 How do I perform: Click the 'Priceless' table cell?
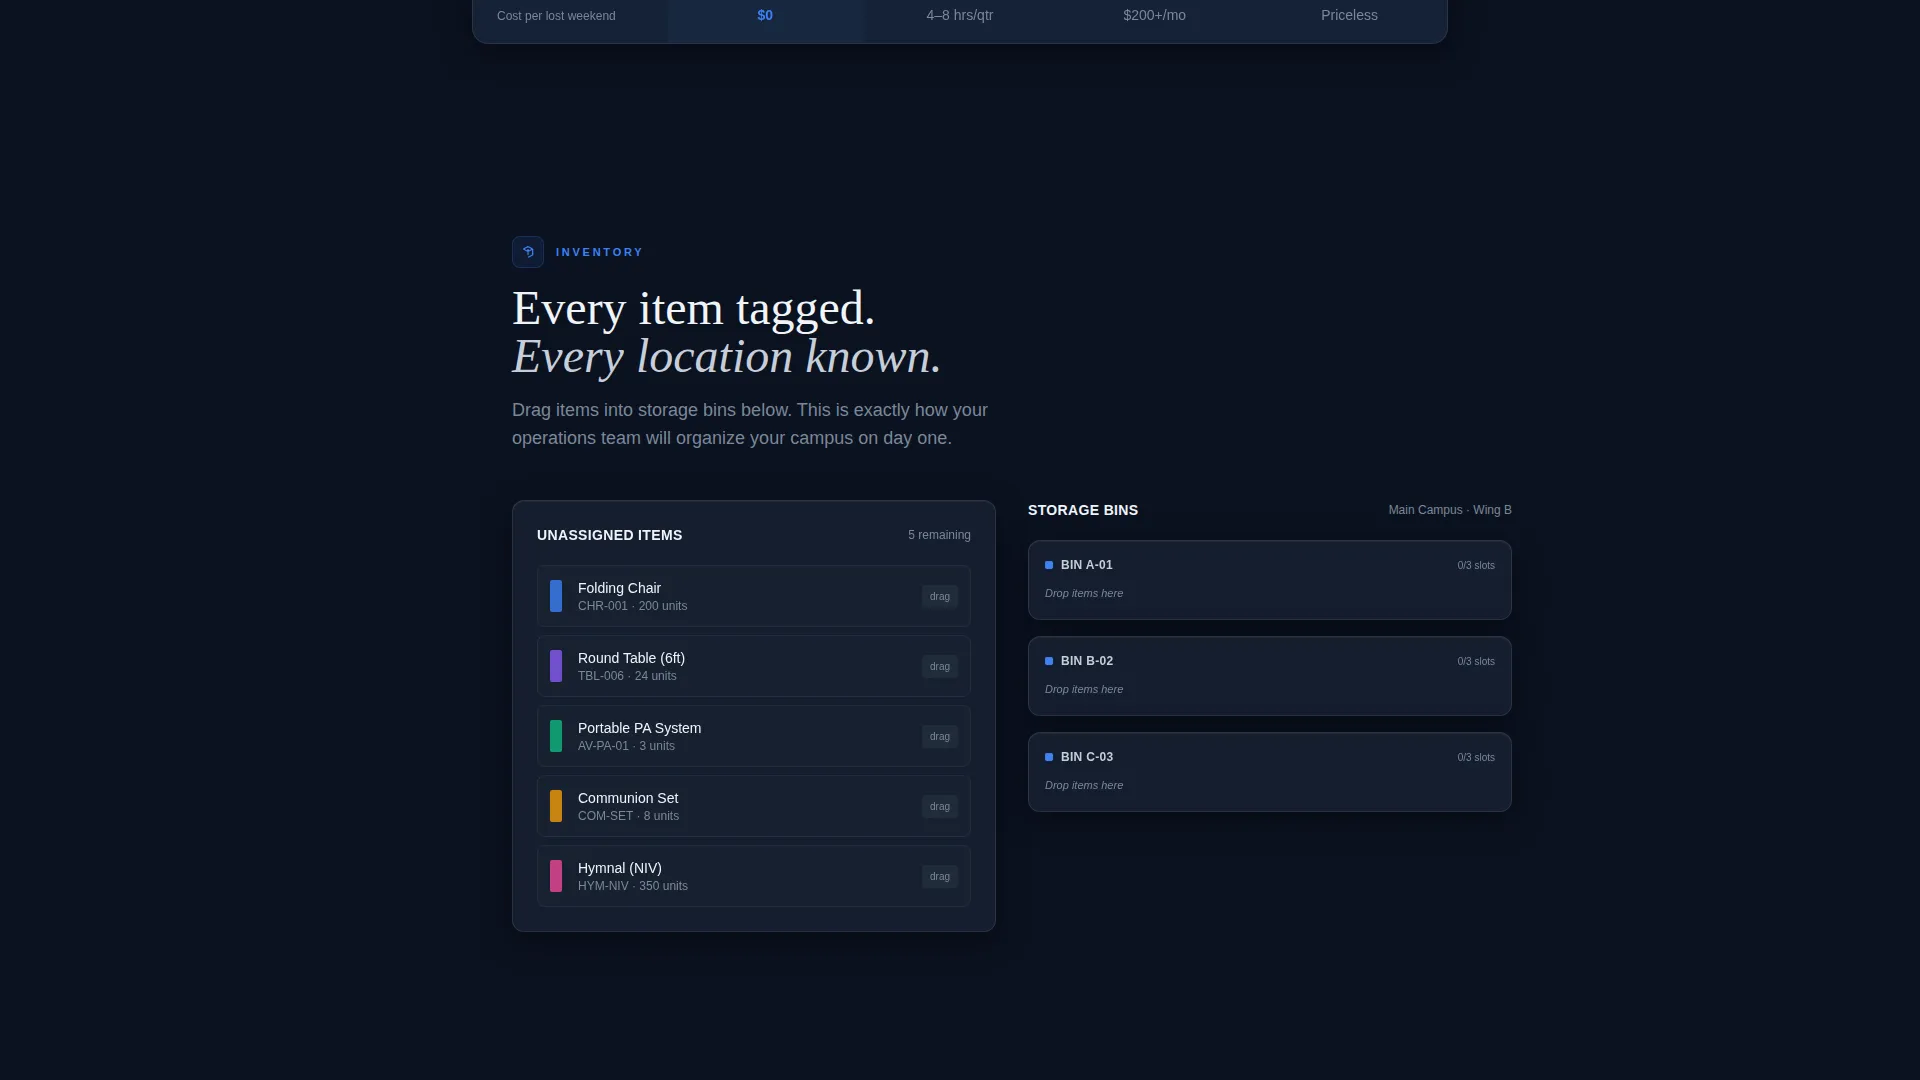coord(1349,15)
